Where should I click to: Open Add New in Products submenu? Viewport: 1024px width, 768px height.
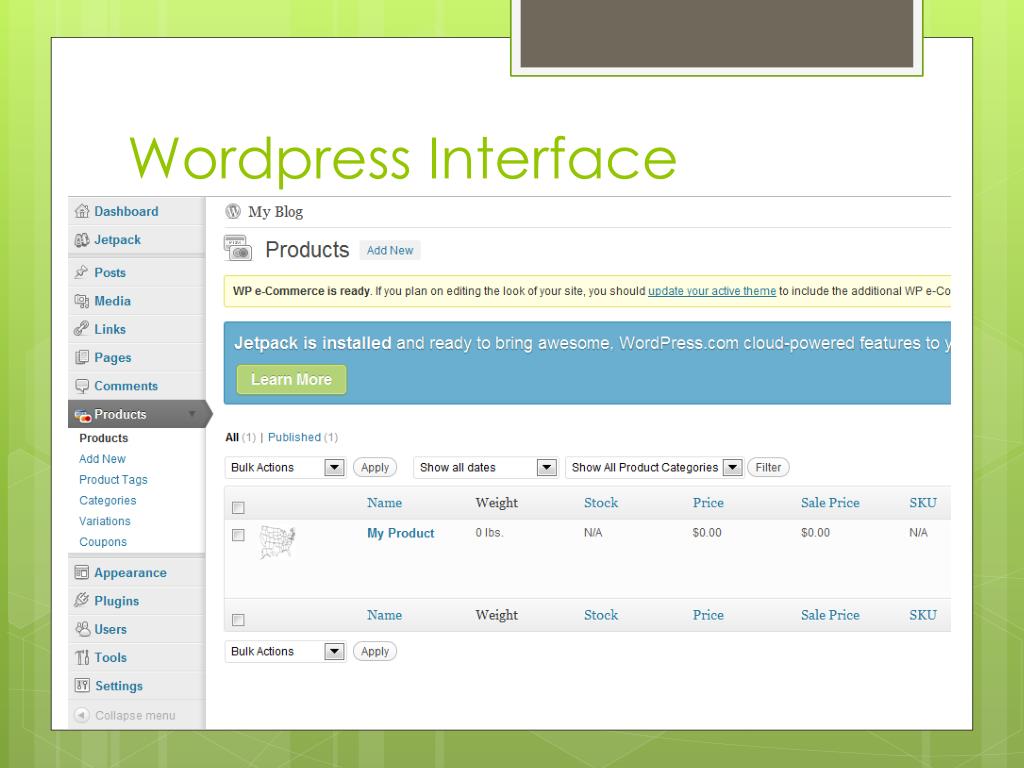pyautogui.click(x=103, y=459)
